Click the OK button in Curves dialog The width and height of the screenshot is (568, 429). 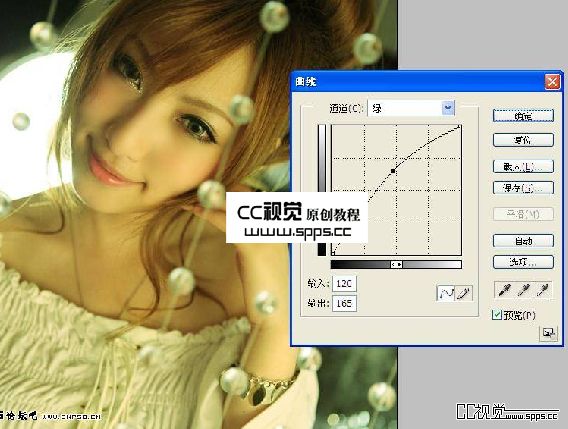click(x=523, y=116)
